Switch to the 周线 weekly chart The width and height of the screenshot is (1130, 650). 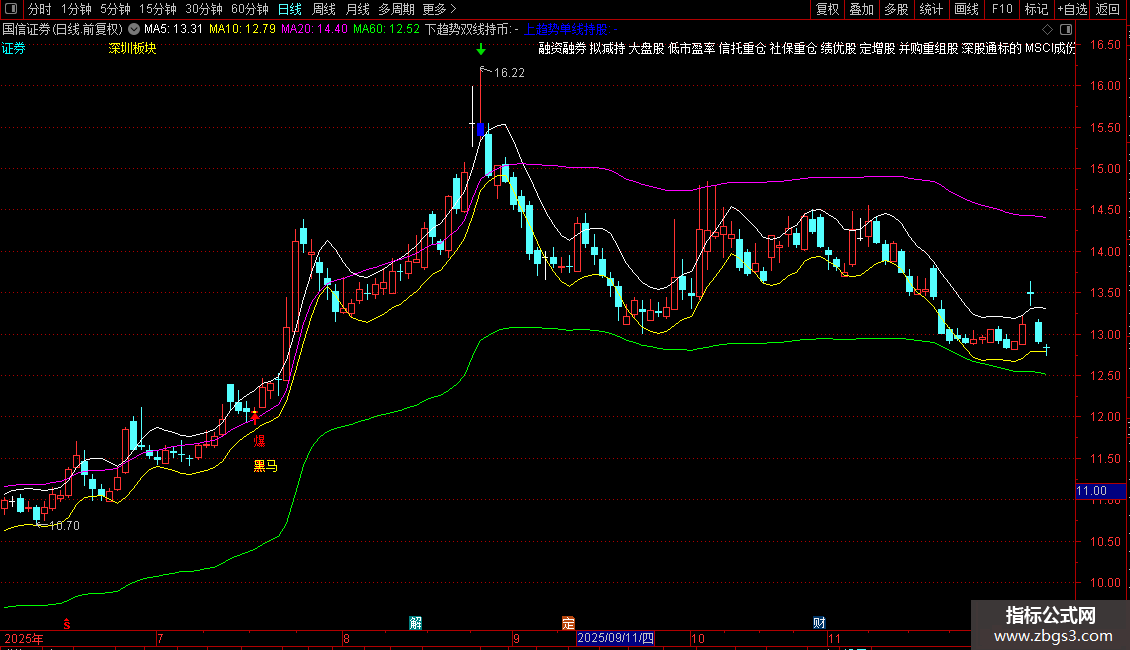[x=323, y=9]
